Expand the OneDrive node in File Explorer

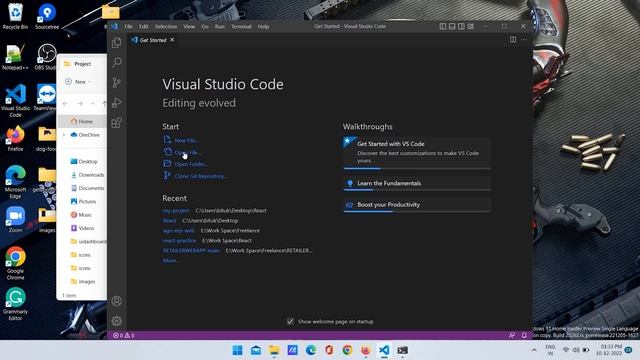(x=64, y=135)
